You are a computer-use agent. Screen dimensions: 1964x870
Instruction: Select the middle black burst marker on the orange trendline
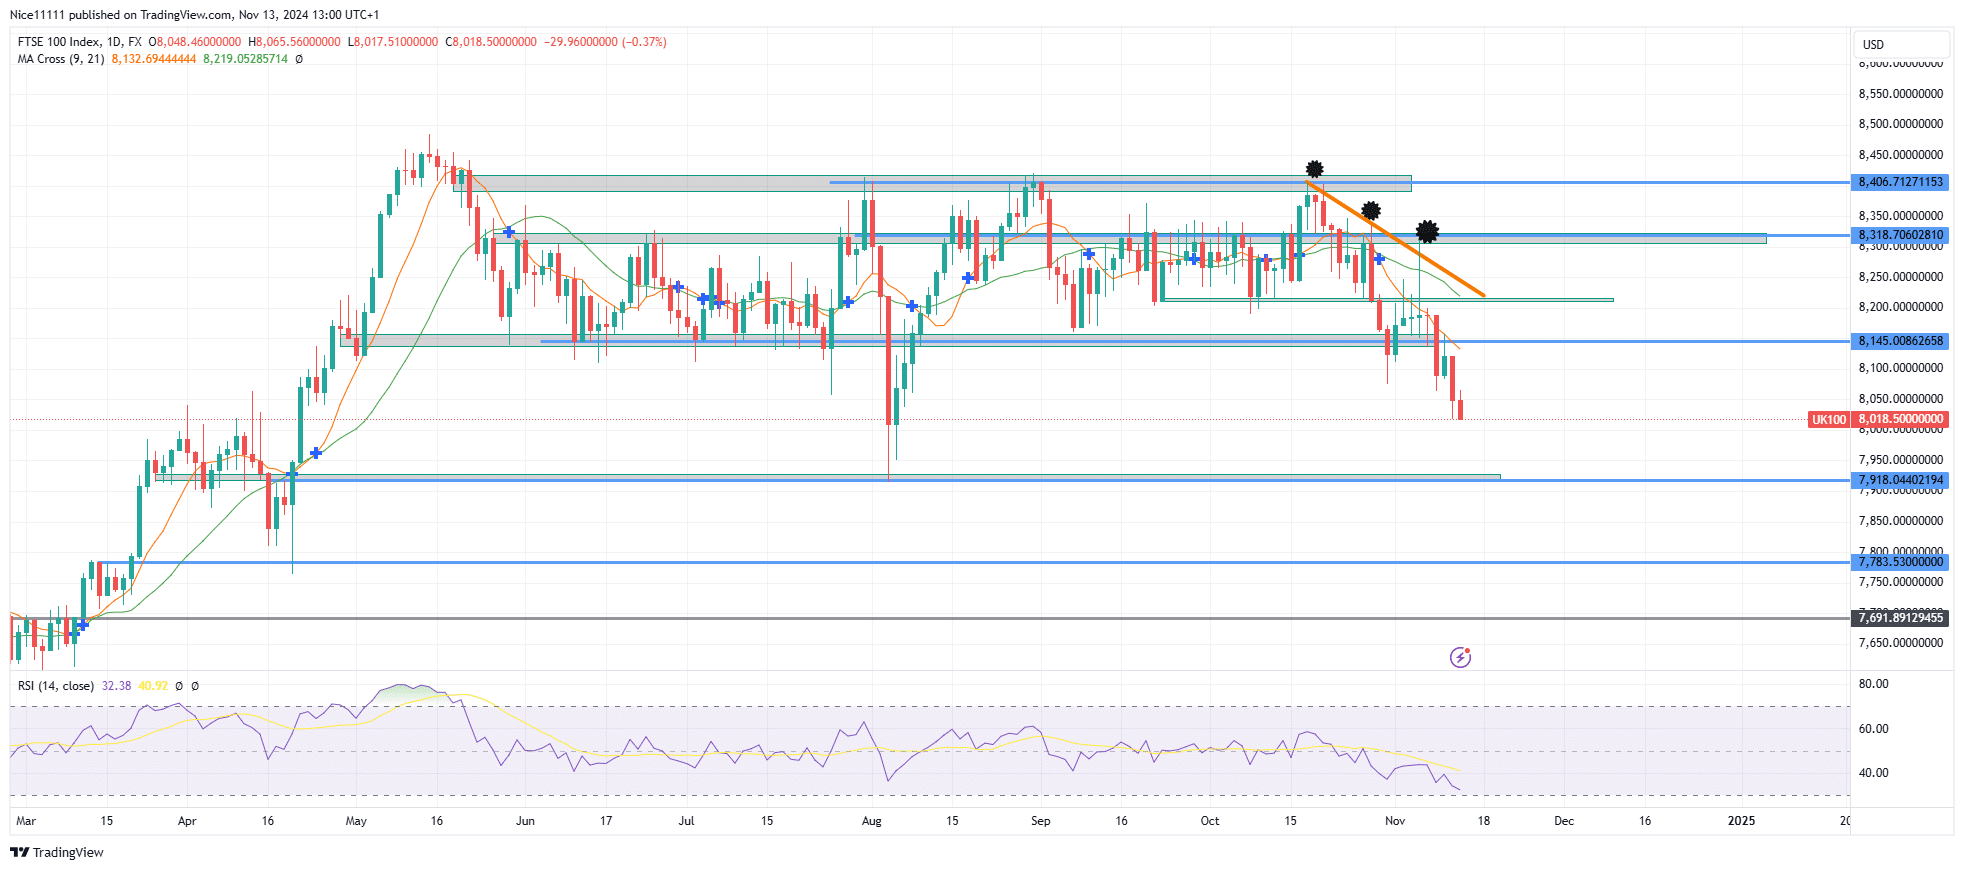1371,211
